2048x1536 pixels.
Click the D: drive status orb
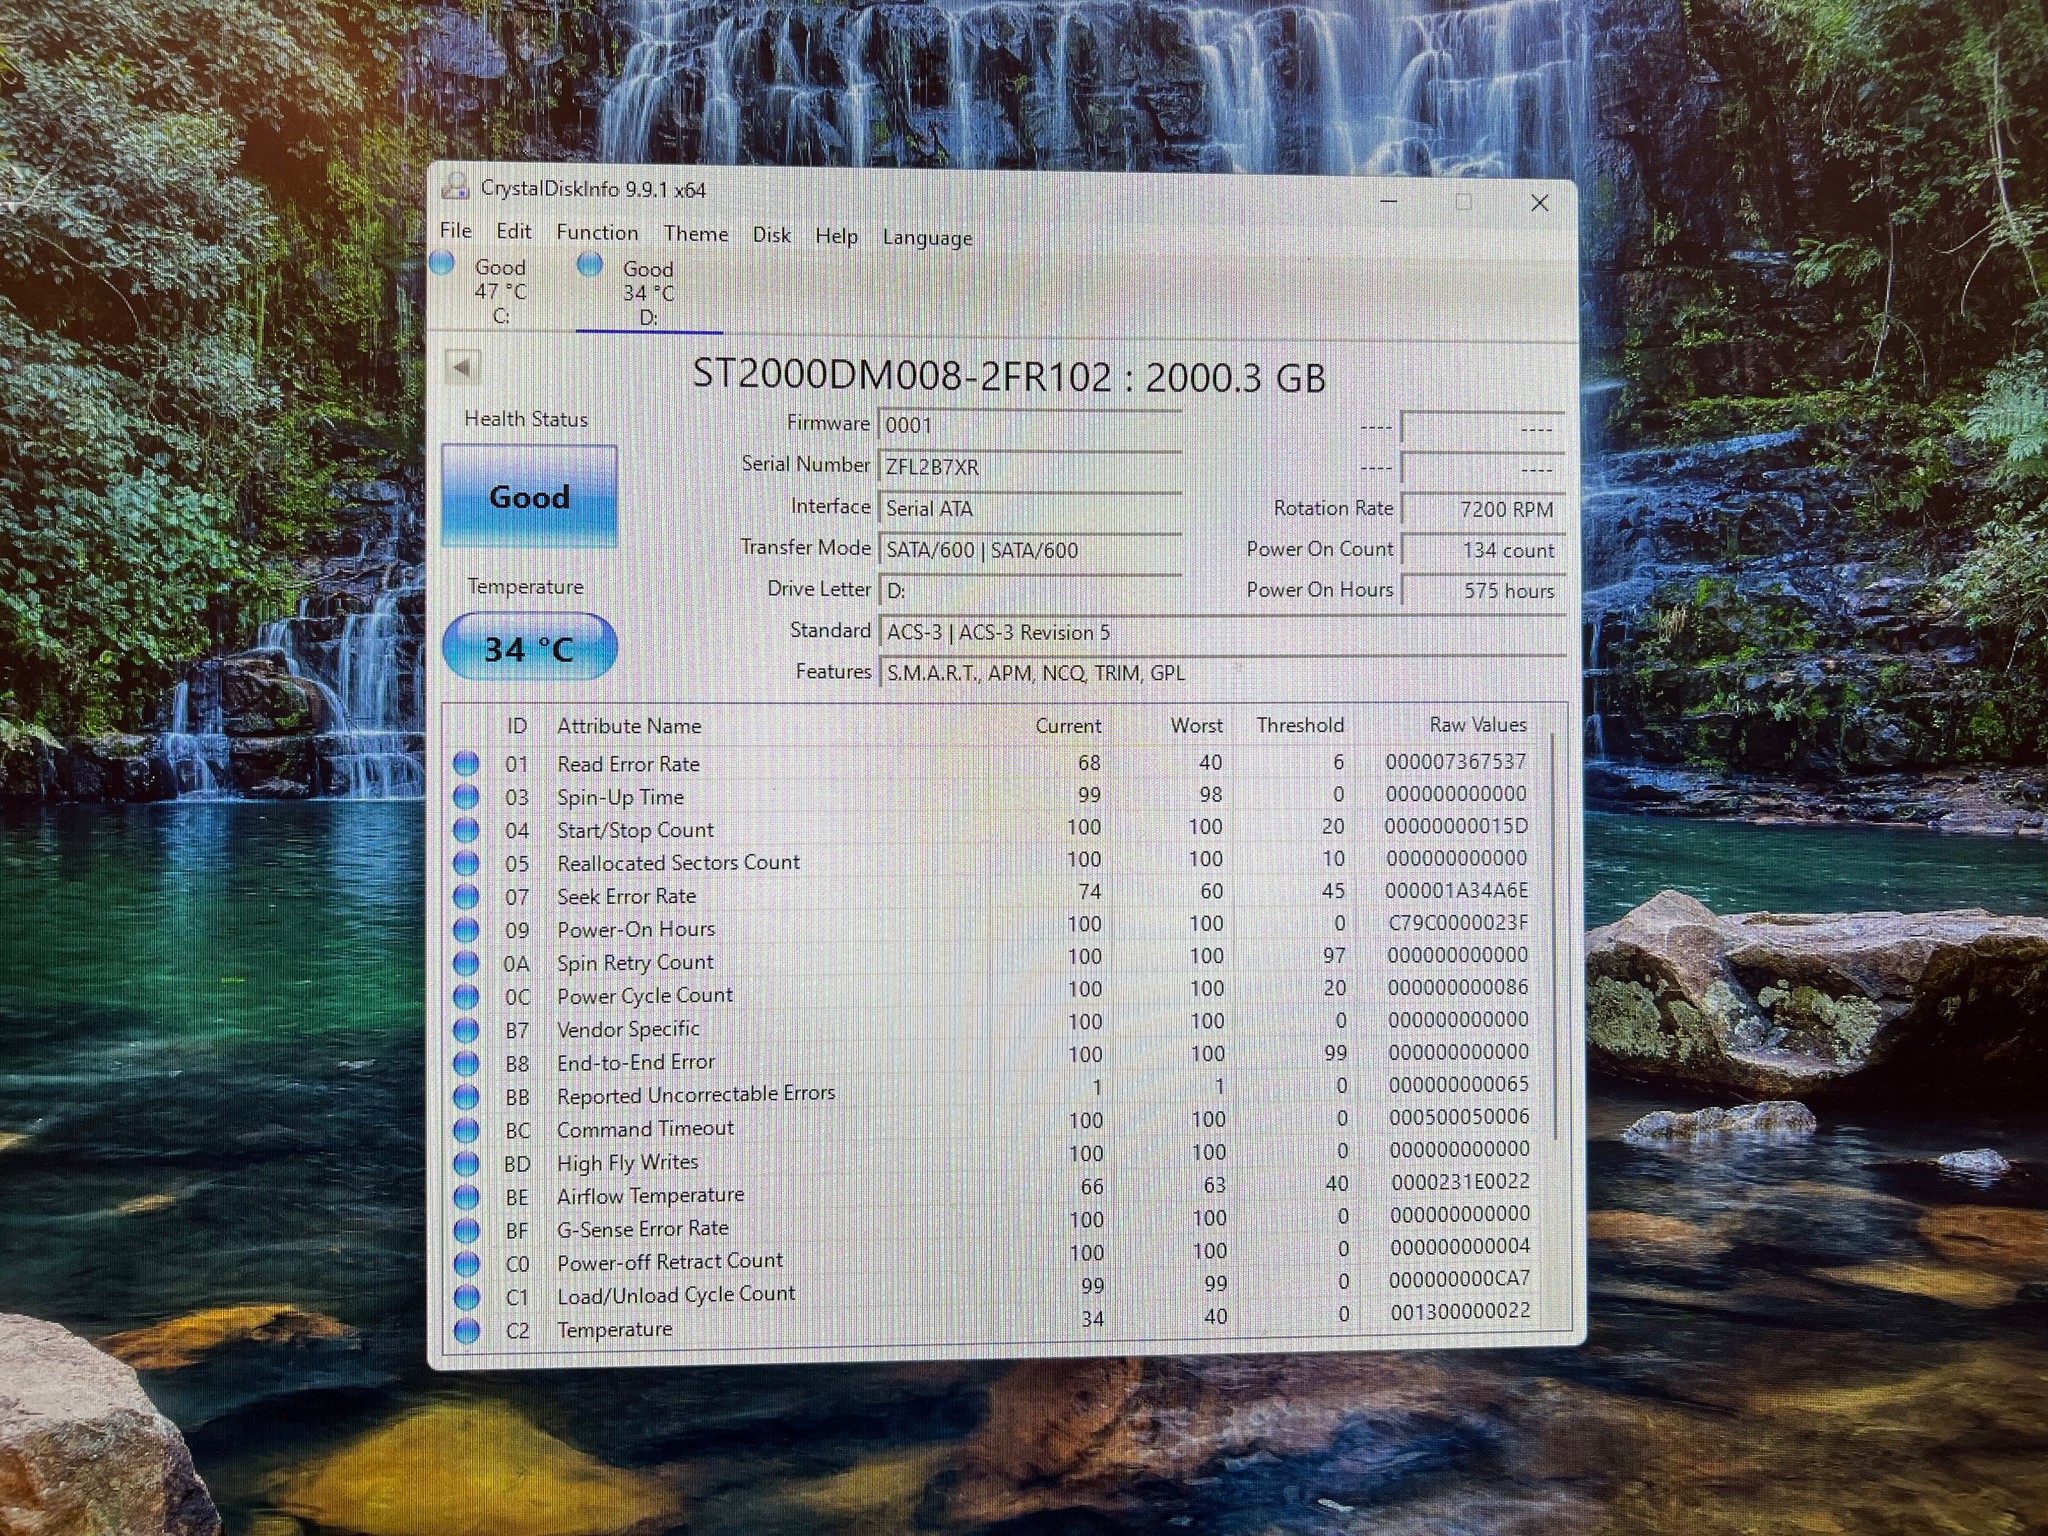pos(590,264)
